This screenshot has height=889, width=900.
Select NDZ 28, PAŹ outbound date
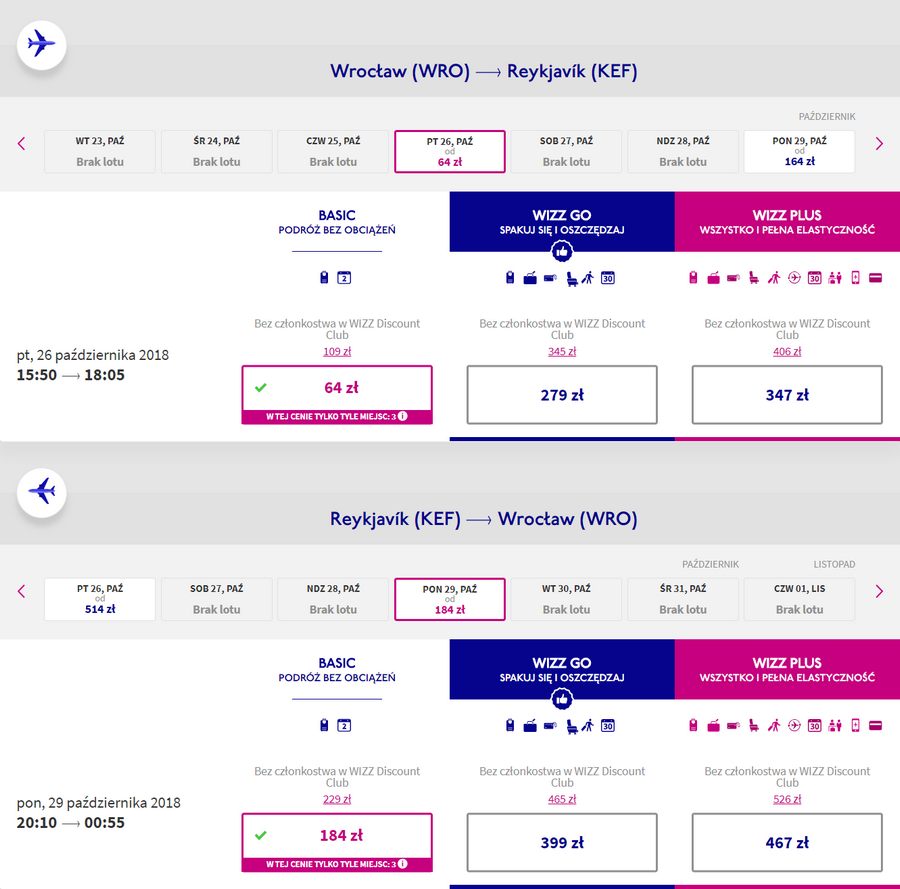pyautogui.click(x=682, y=152)
